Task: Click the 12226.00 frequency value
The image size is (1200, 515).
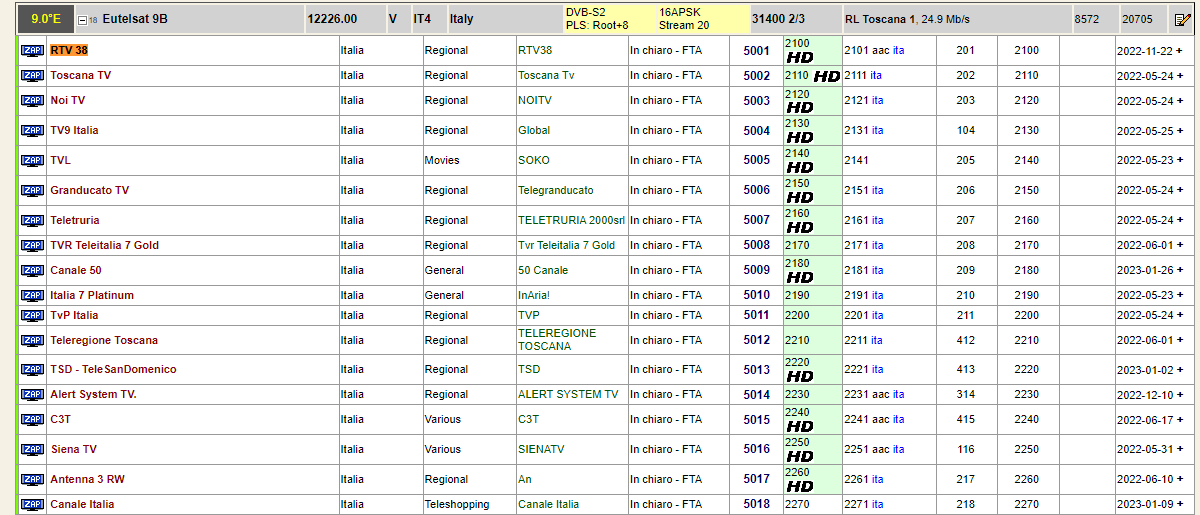Action: click(x=332, y=18)
